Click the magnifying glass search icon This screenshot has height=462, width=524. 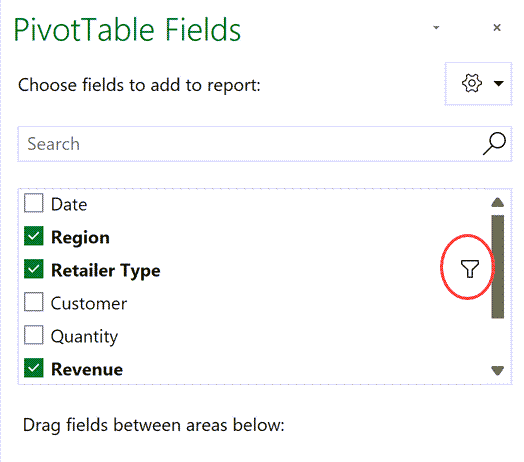tap(494, 144)
